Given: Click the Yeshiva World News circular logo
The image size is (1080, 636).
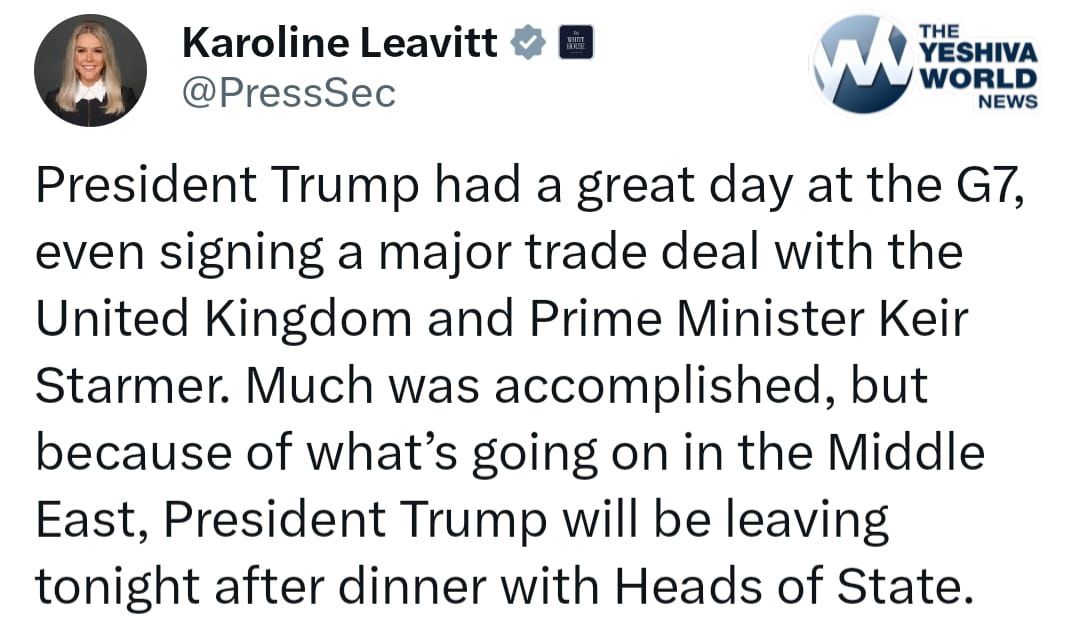Looking at the screenshot, I should pyautogui.click(x=861, y=63).
